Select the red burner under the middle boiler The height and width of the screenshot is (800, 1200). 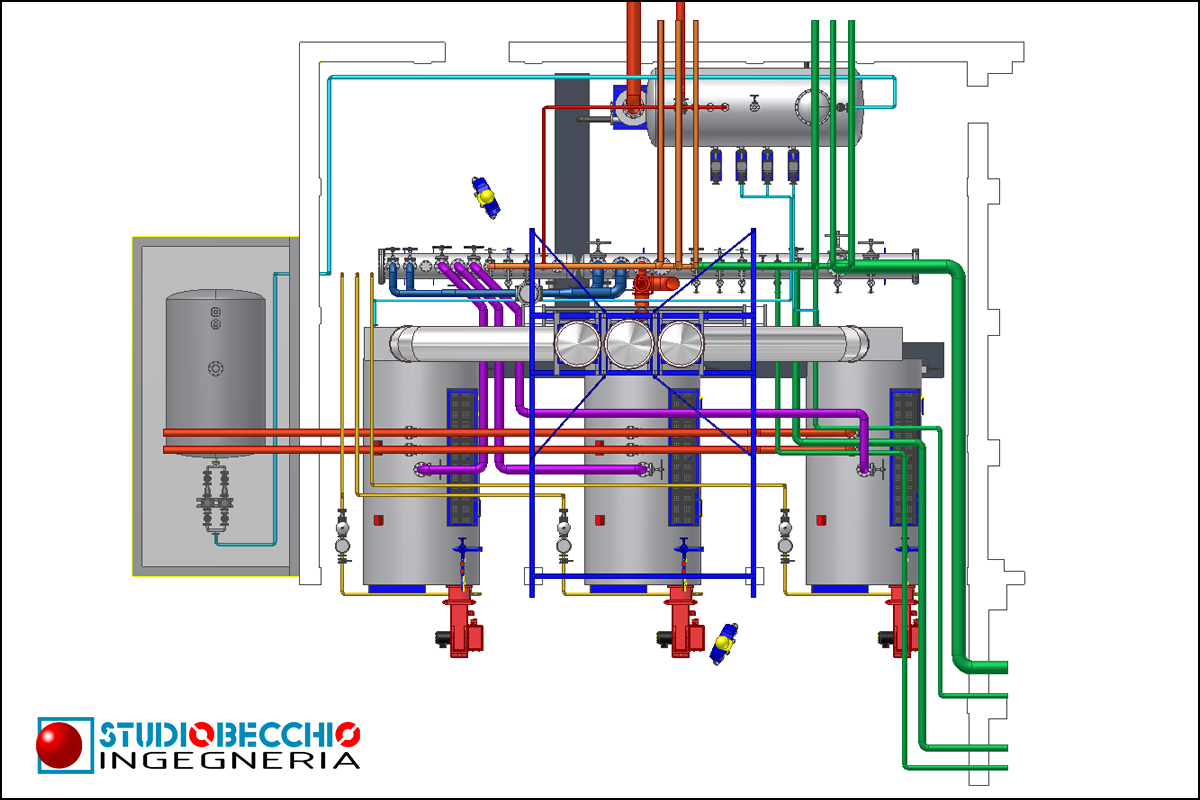[x=682, y=620]
